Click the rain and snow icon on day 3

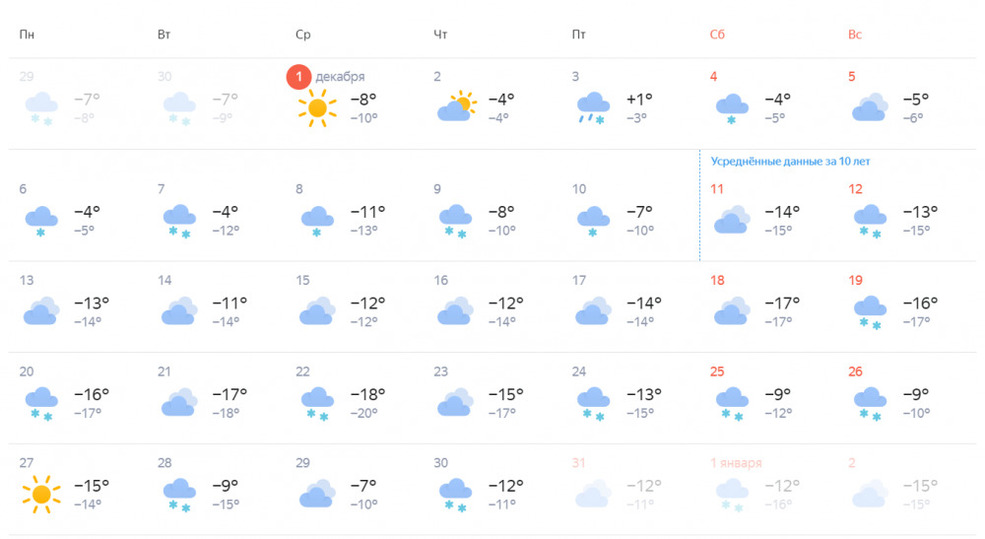click(593, 108)
